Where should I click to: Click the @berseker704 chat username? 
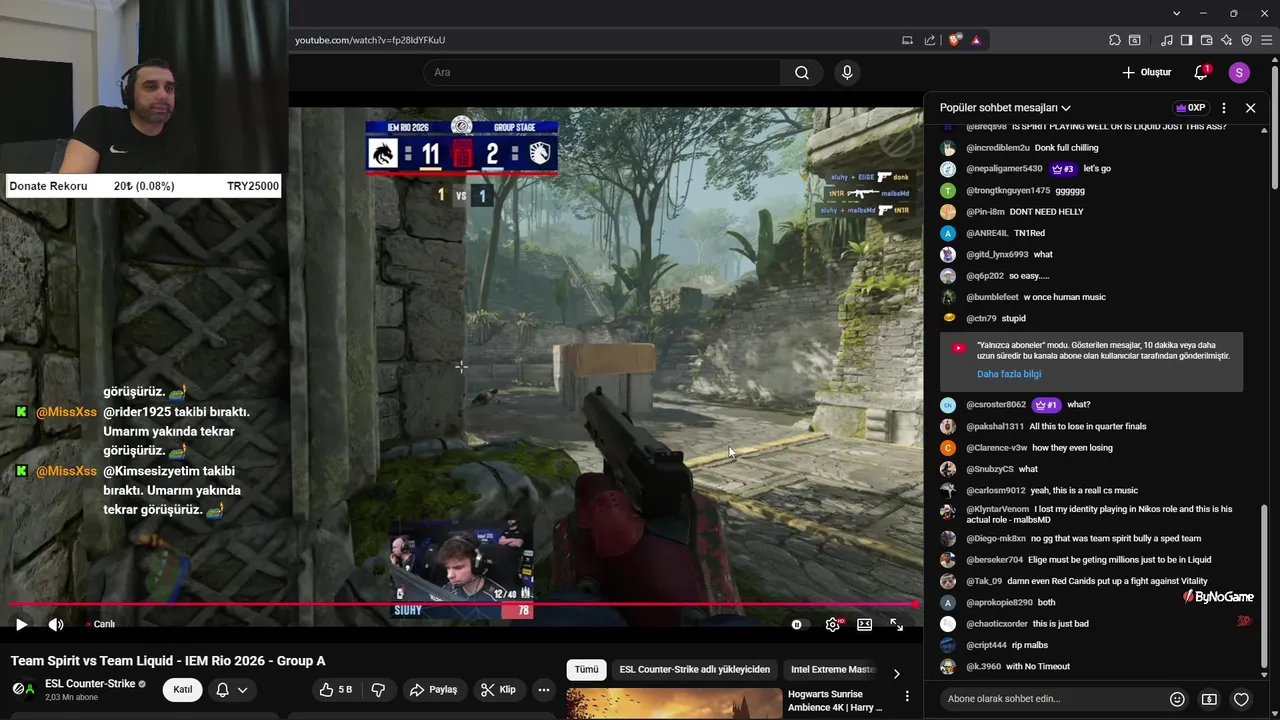tap(994, 560)
